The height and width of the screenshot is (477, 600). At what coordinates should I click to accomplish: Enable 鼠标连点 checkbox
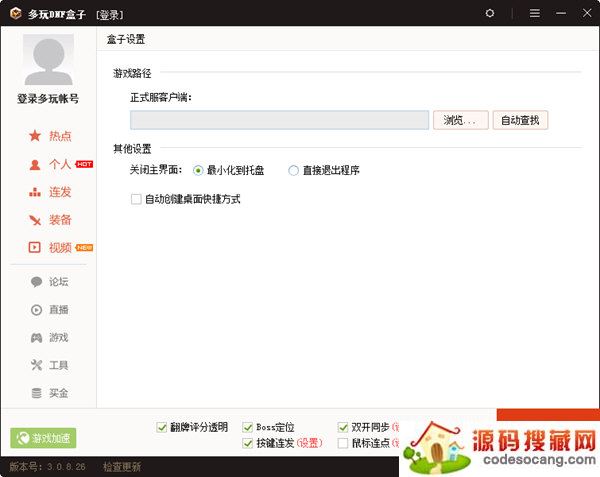(x=343, y=443)
